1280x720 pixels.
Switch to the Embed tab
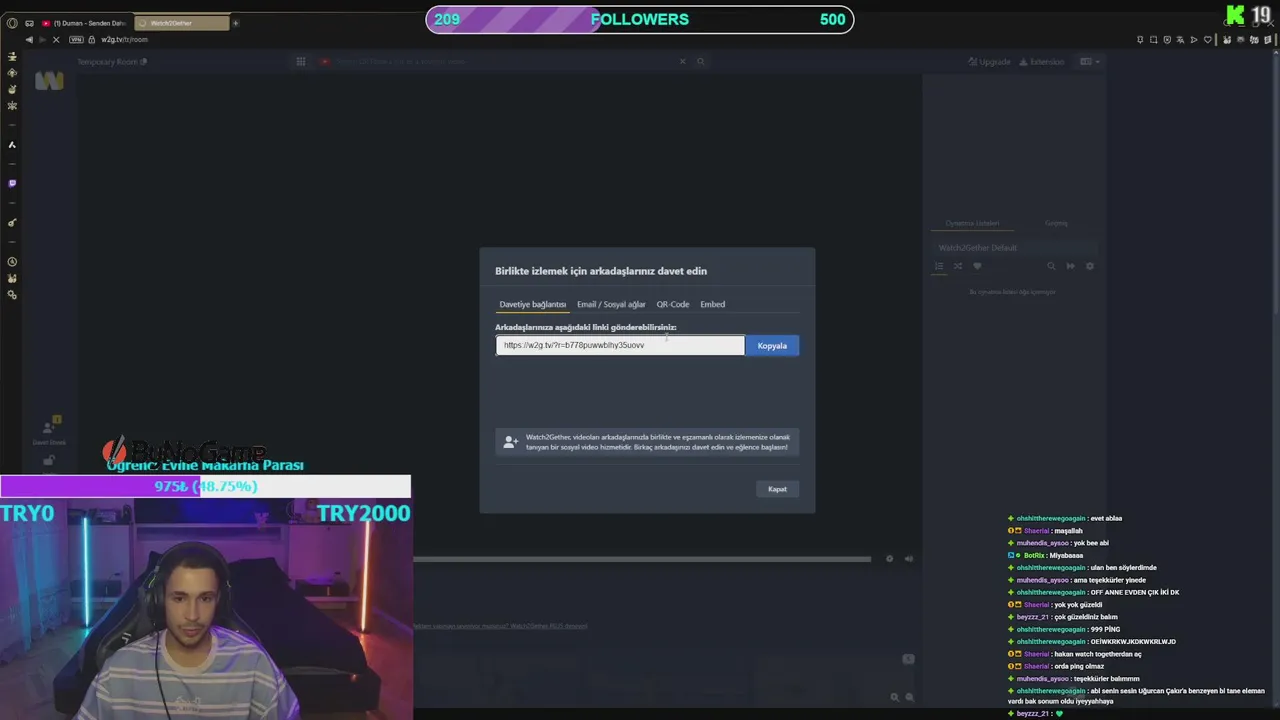712,304
